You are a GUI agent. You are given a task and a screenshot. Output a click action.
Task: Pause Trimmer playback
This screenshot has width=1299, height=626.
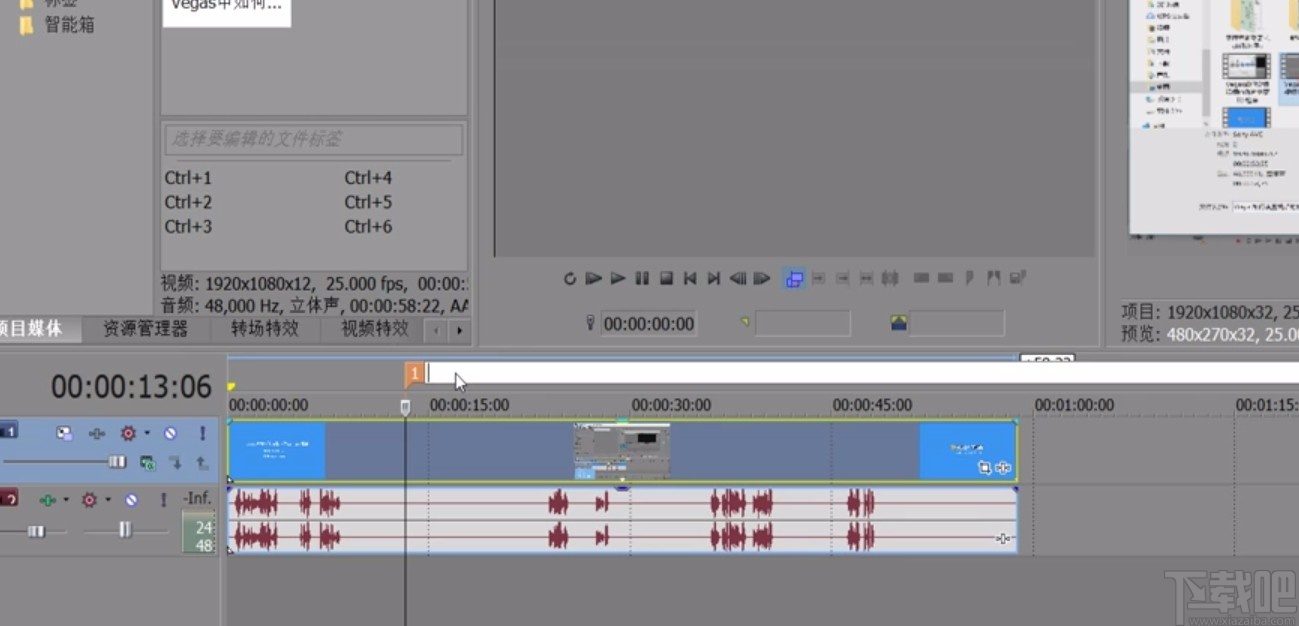pyautogui.click(x=642, y=279)
